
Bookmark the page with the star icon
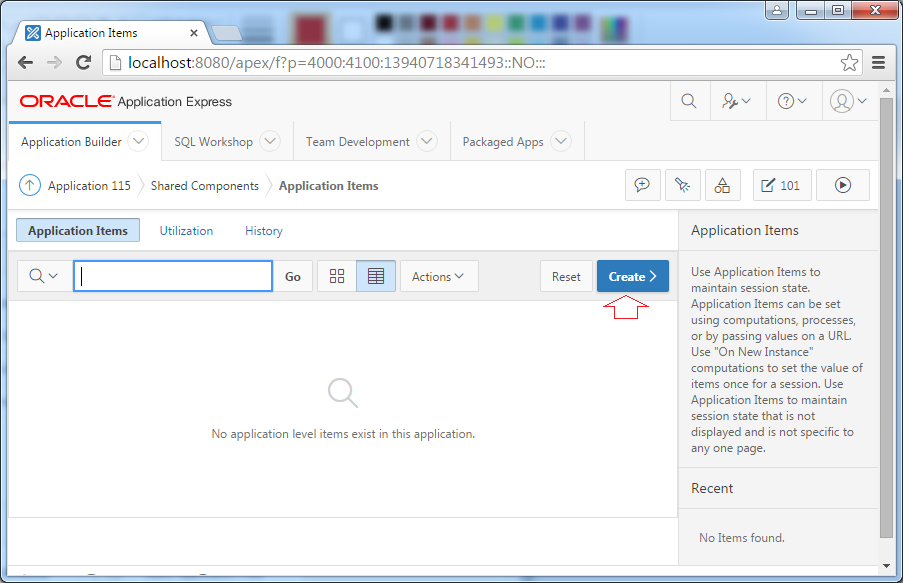click(849, 62)
